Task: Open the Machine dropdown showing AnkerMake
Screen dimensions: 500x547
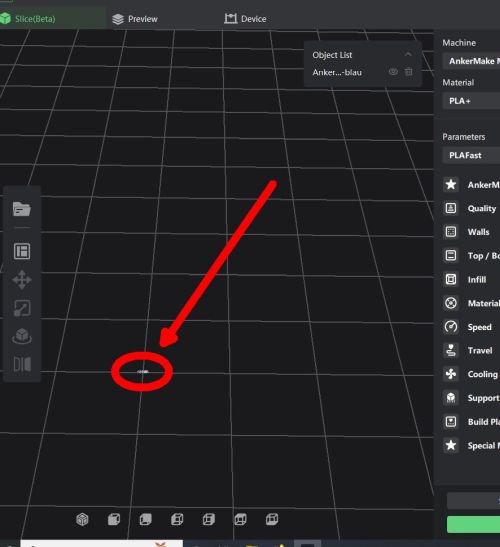Action: click(x=471, y=61)
